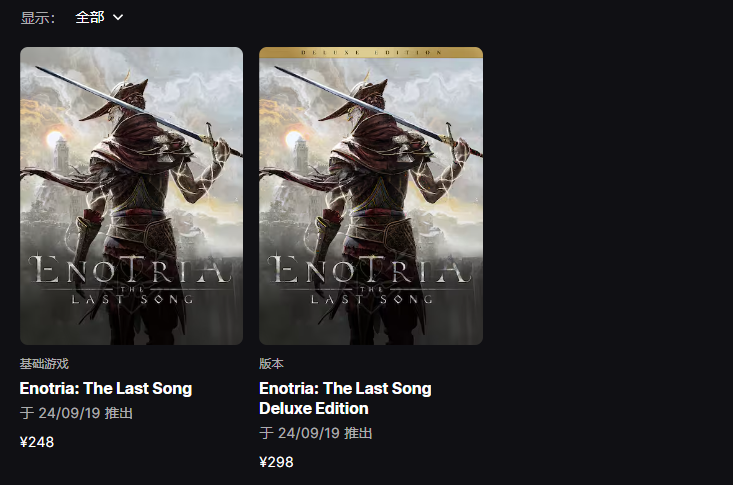Open the Deluxe Edition cover thumbnail
This screenshot has width=733, height=485.
[x=371, y=196]
